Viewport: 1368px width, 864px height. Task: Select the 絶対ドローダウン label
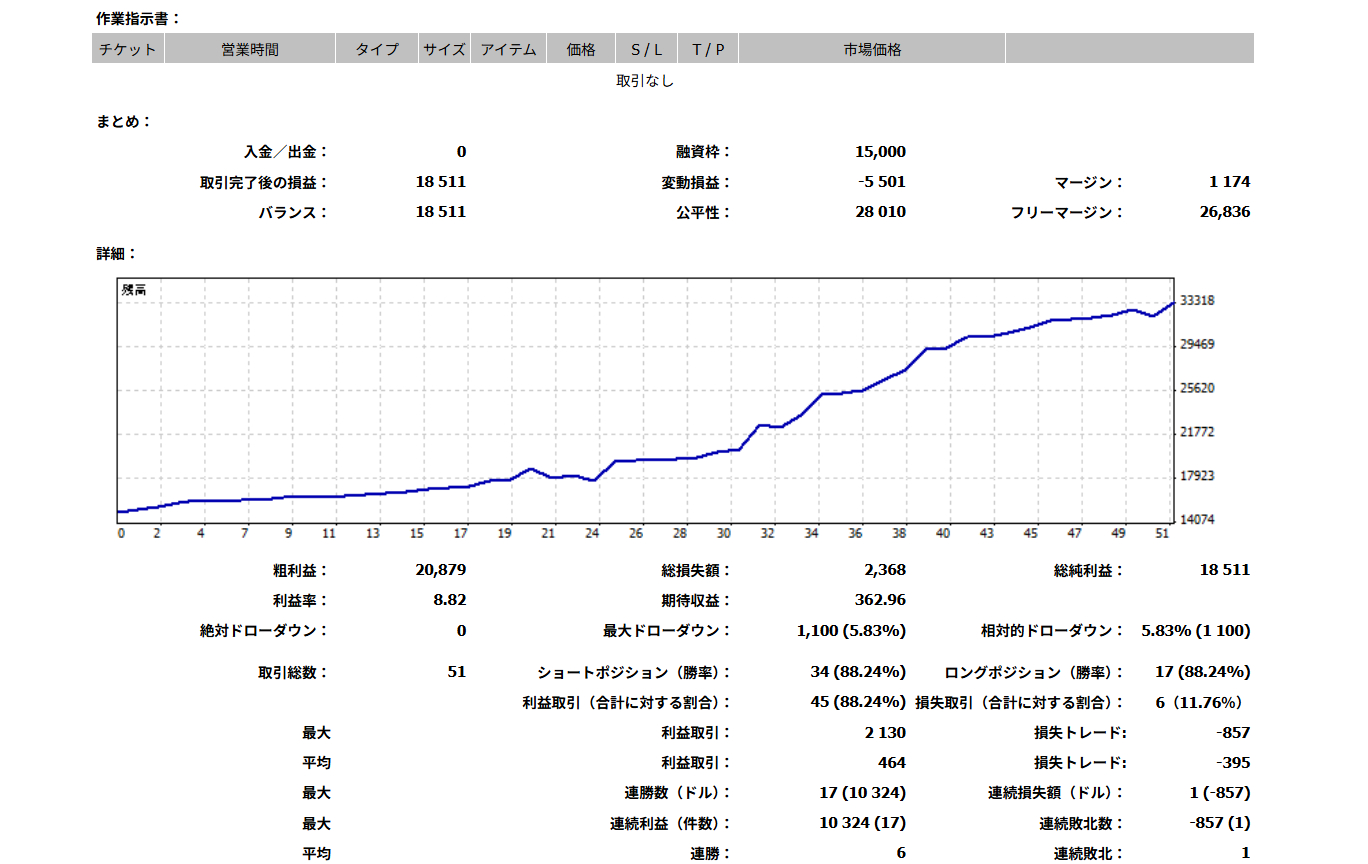tap(264, 631)
